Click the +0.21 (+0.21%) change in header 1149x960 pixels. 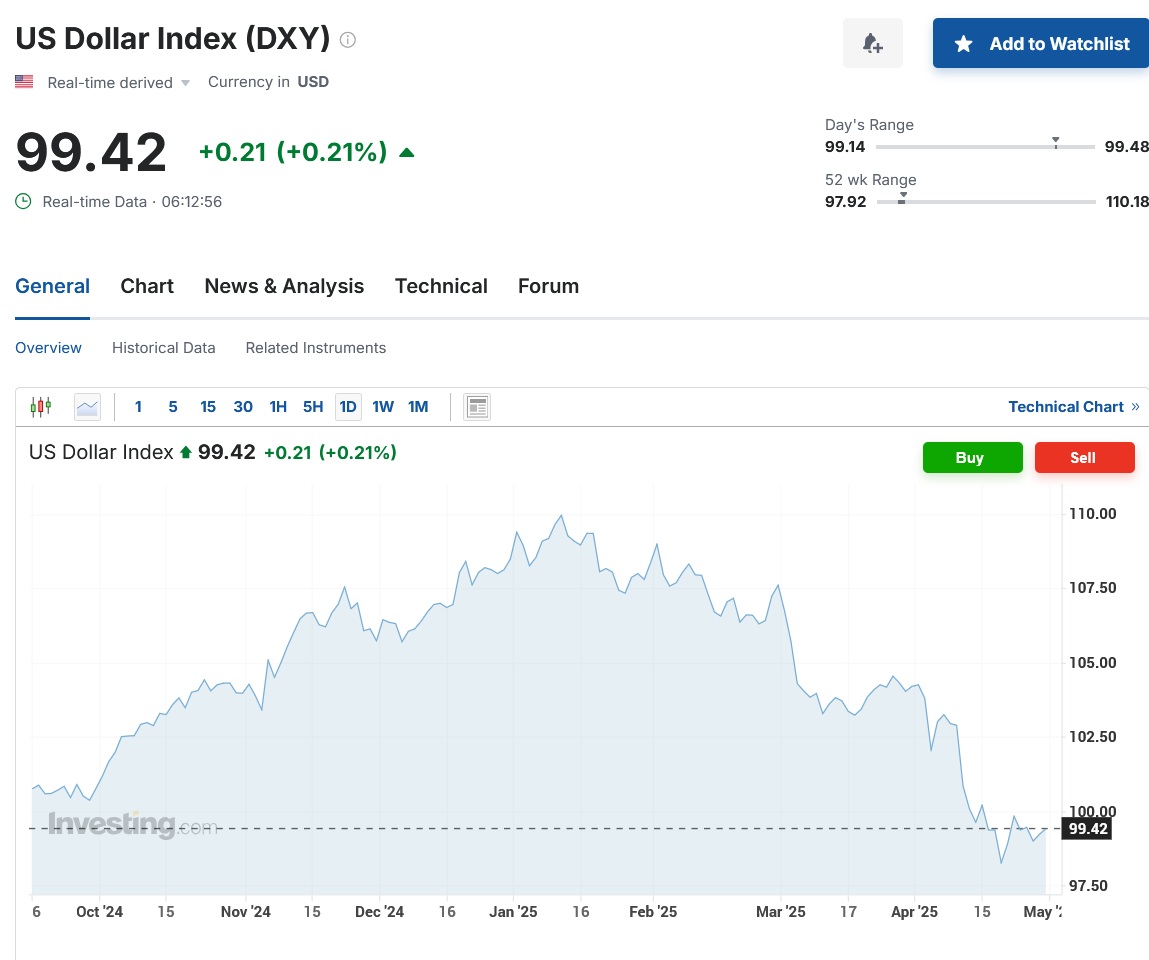pyautogui.click(x=293, y=152)
